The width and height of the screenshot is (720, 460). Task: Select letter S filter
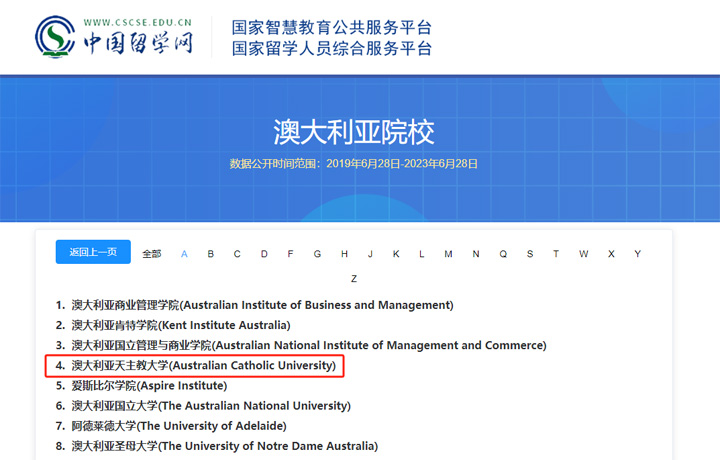(x=530, y=254)
